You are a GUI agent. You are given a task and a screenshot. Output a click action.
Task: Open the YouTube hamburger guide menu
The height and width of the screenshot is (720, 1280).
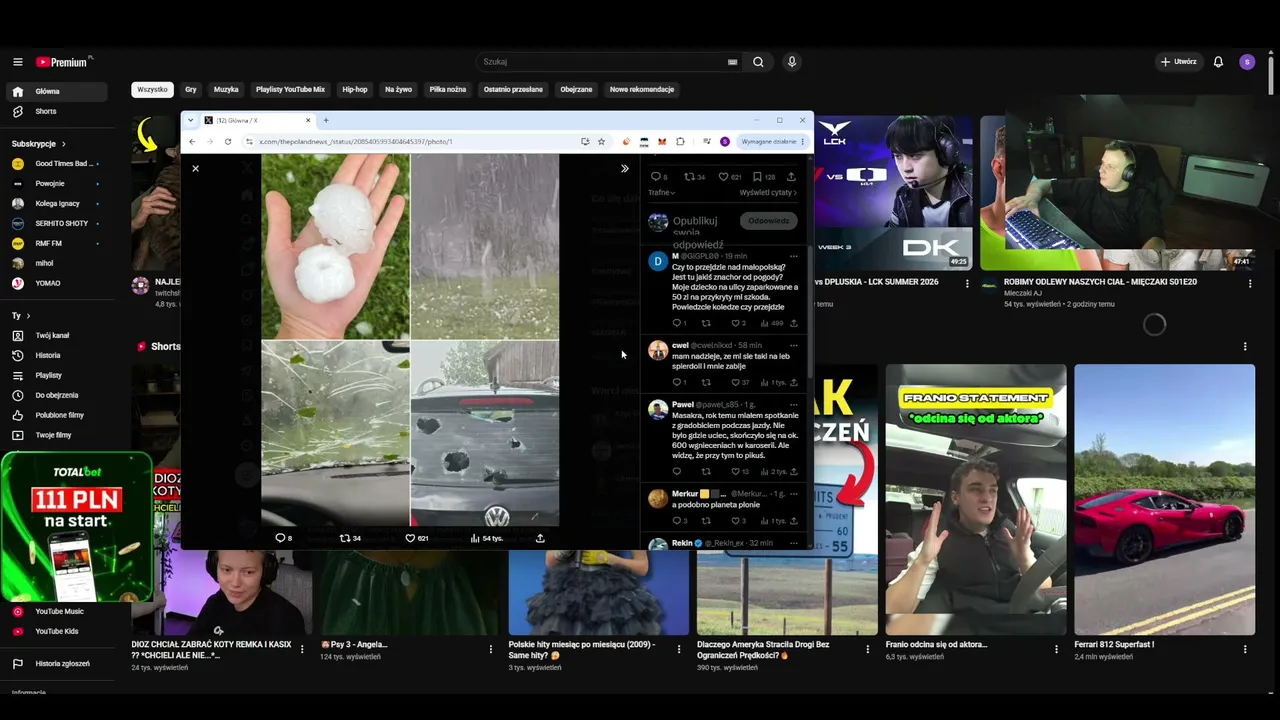click(17, 62)
